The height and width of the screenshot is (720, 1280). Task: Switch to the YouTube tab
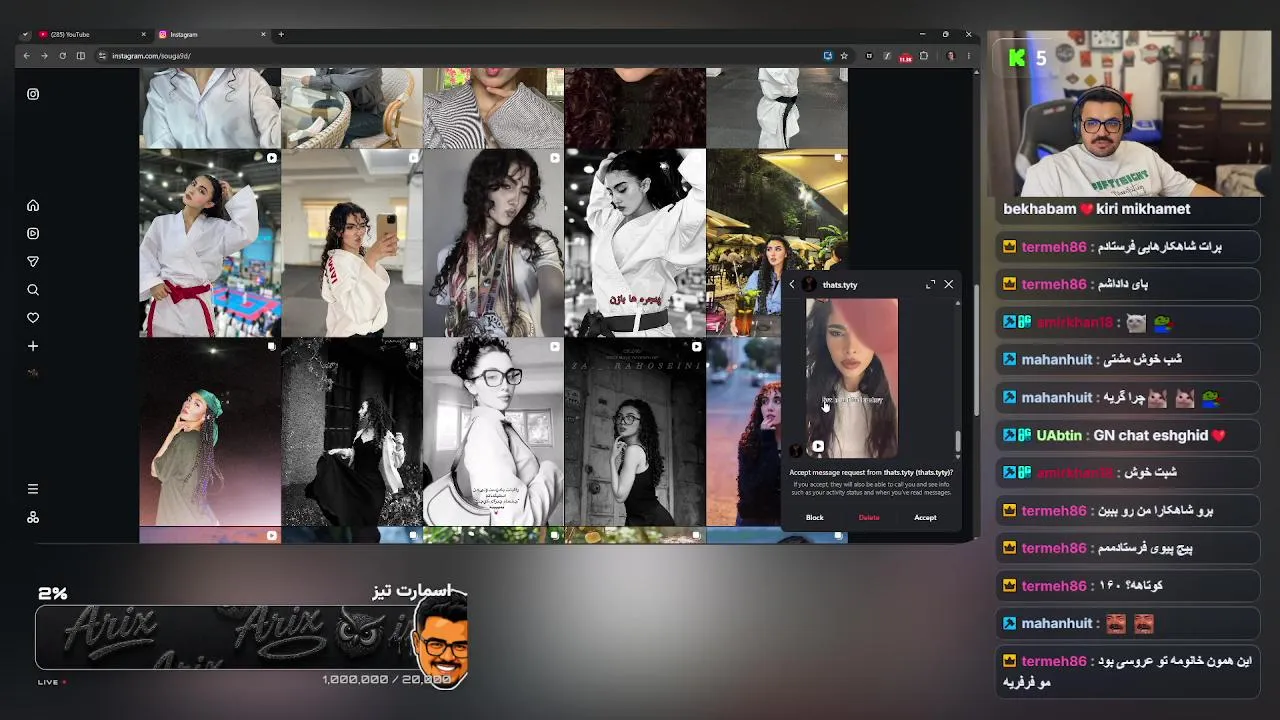(92, 35)
